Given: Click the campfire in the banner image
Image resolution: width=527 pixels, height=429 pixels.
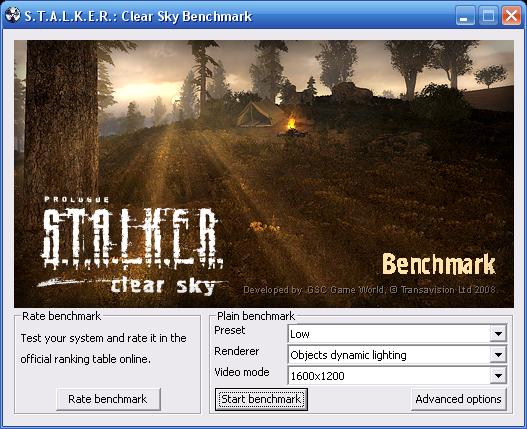Looking at the screenshot, I should (x=291, y=123).
